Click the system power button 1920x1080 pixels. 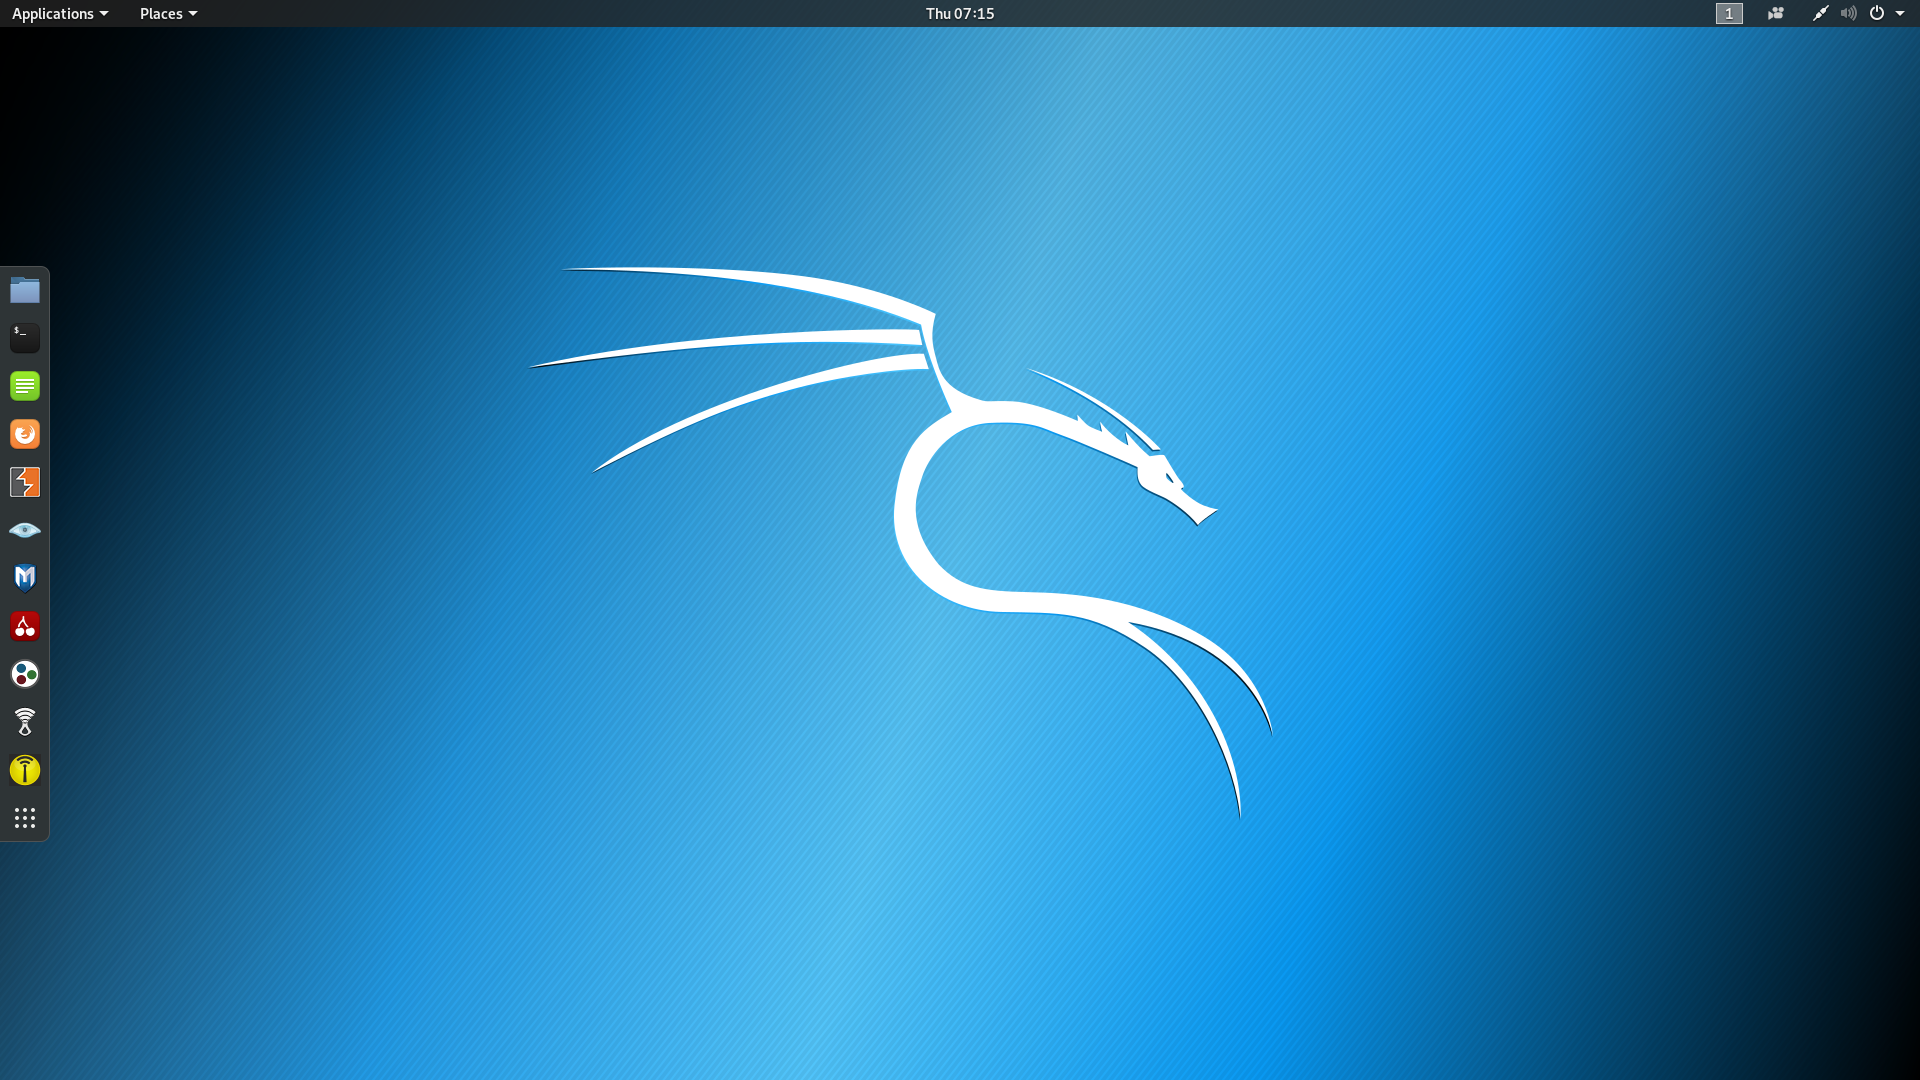point(1875,13)
